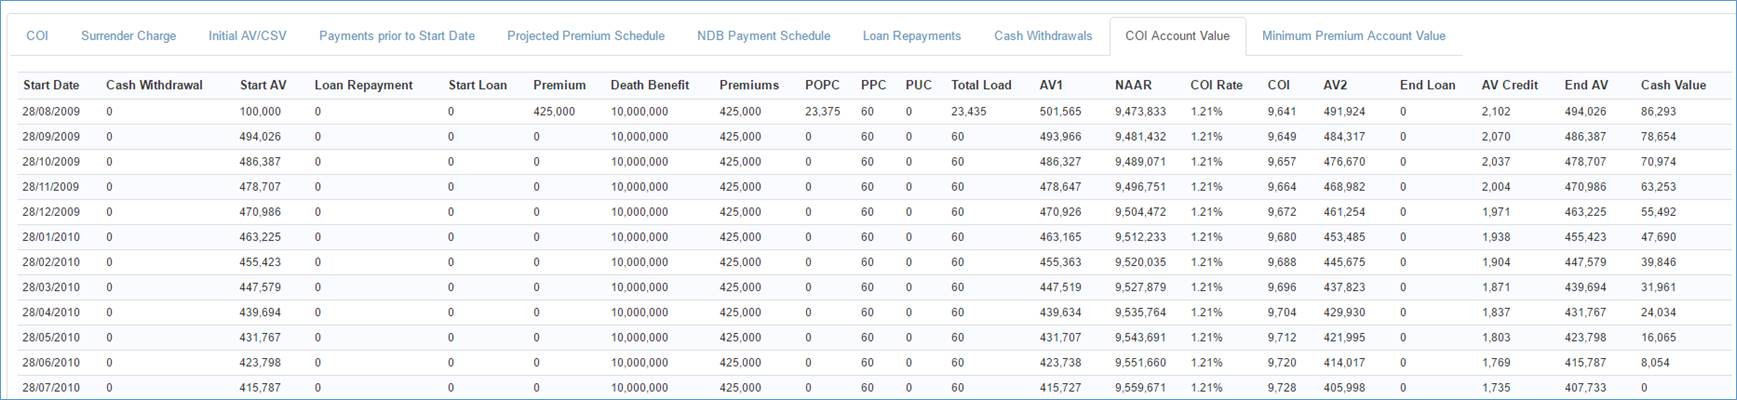
Task: Click the End AV column header
Action: pyautogui.click(x=1586, y=85)
